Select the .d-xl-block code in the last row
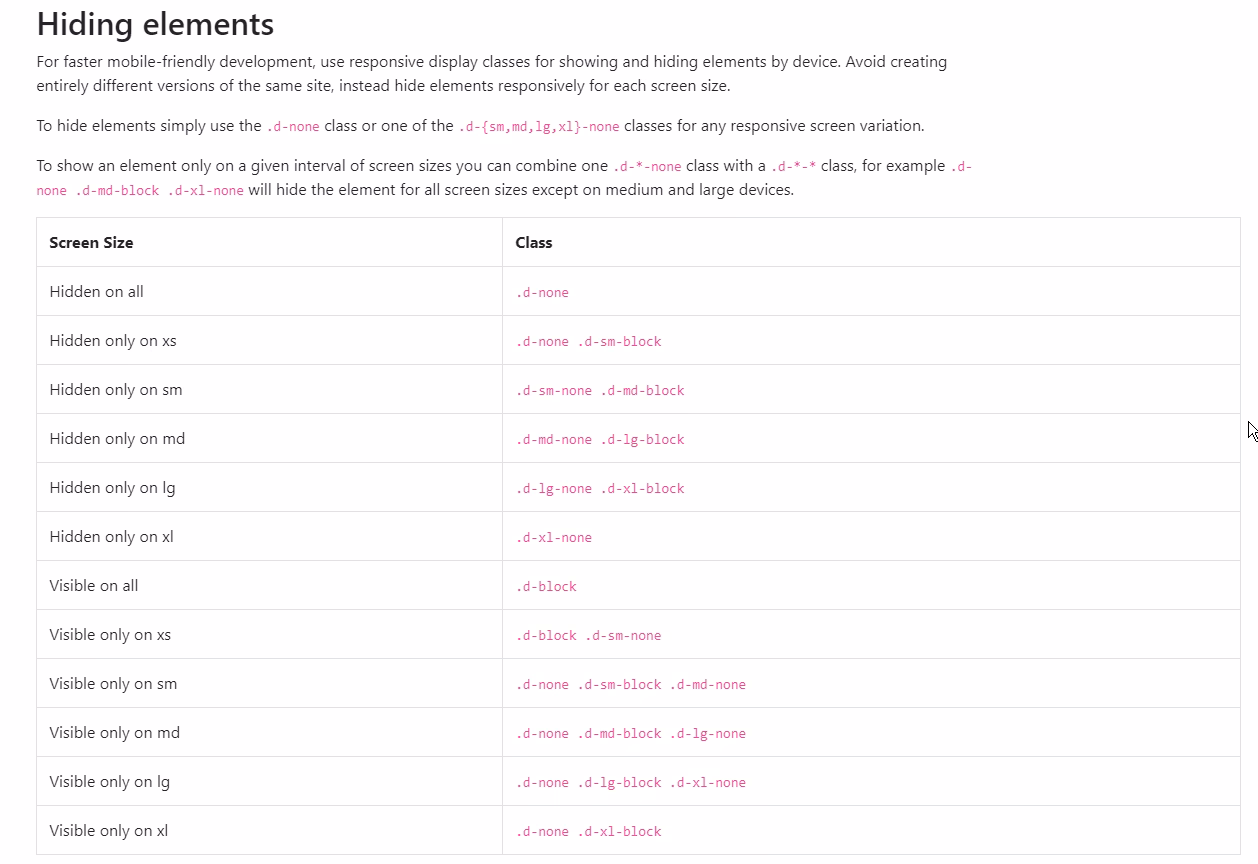 click(x=620, y=831)
